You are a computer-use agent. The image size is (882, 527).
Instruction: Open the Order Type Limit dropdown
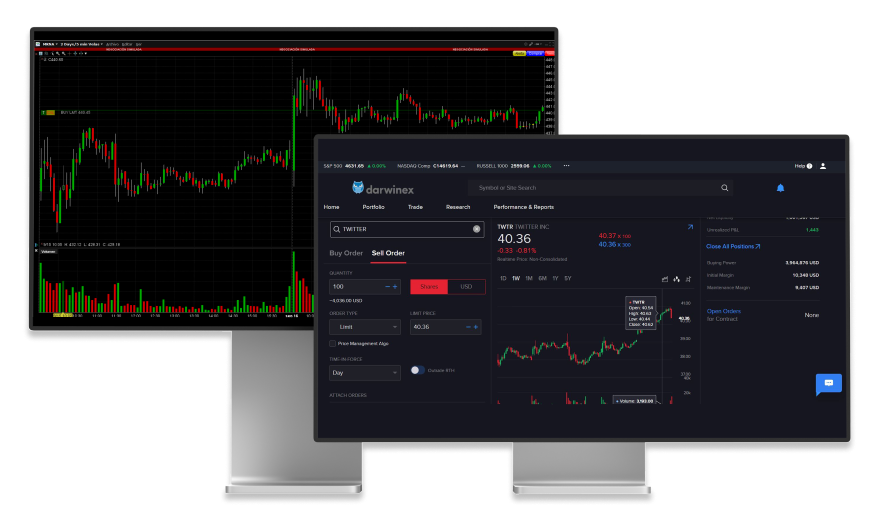tap(365, 327)
